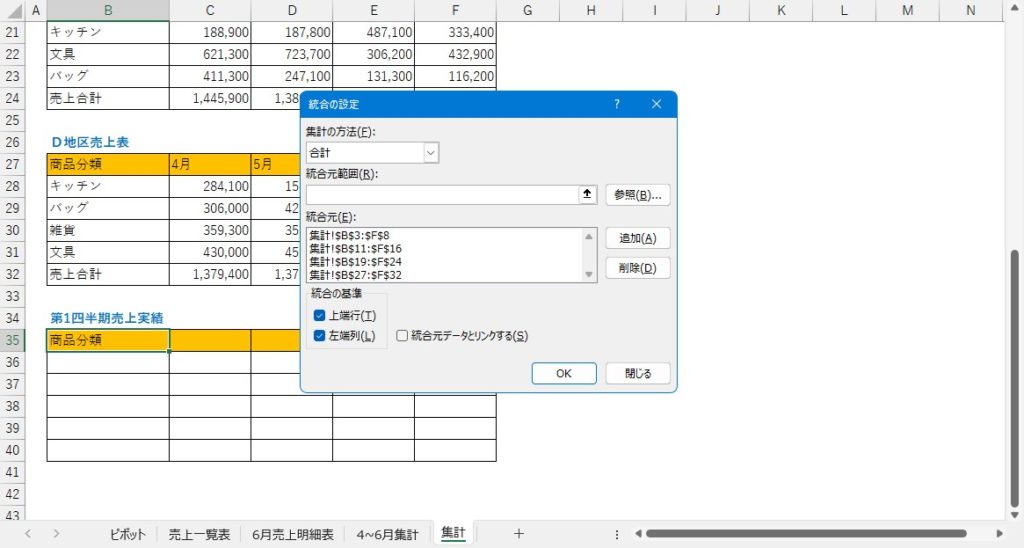Click the collapse dialog arrow in 統合元範囲 field
The height and width of the screenshot is (548, 1024).
point(588,195)
